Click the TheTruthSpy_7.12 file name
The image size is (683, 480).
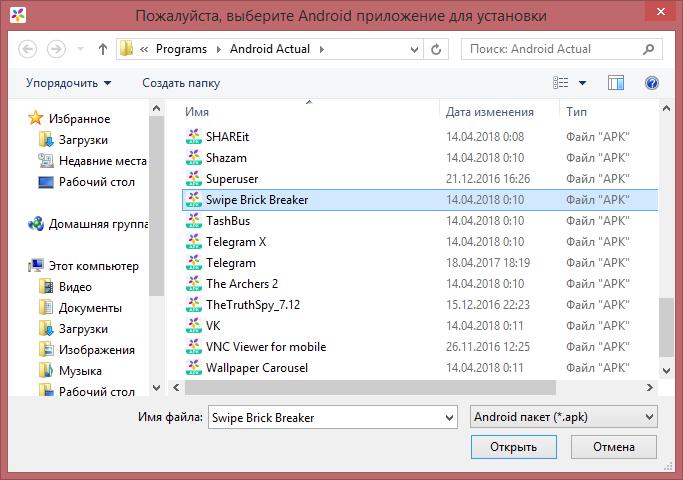point(253,304)
